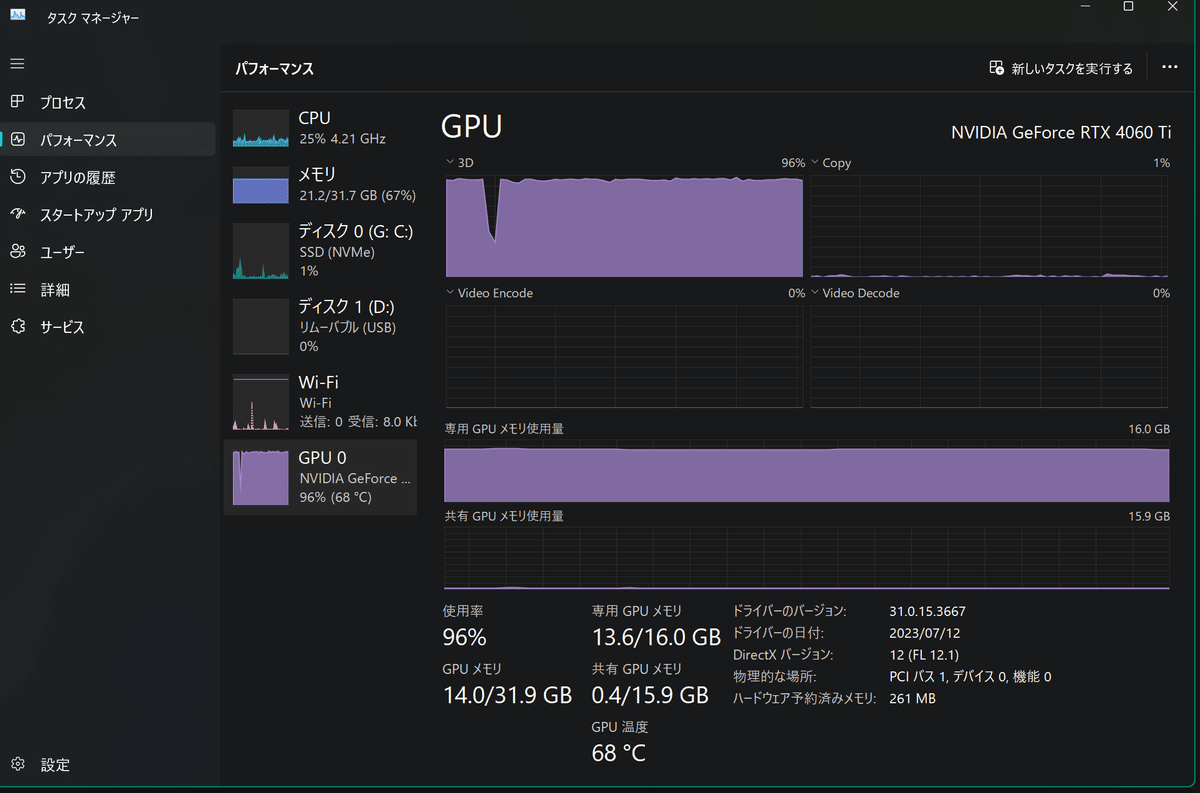Open the hamburger navigation menu
1200x793 pixels.
point(17,64)
